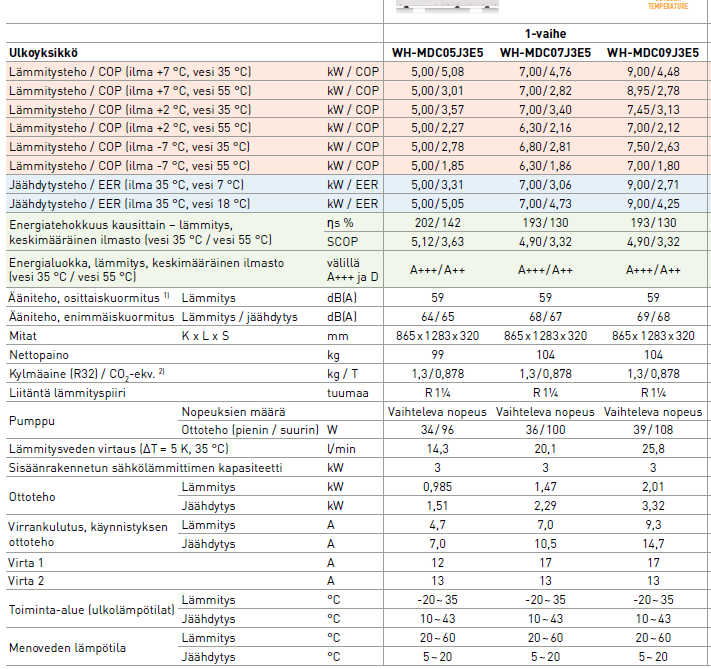Click the 0,985 kW heating input value

pyautogui.click(x=437, y=486)
